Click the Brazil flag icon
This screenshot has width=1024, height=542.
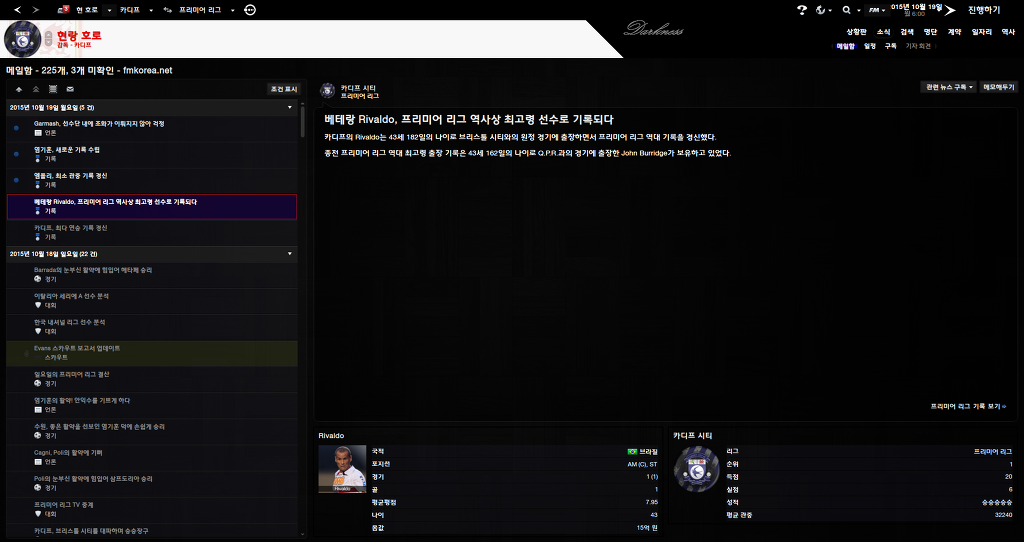(x=632, y=451)
